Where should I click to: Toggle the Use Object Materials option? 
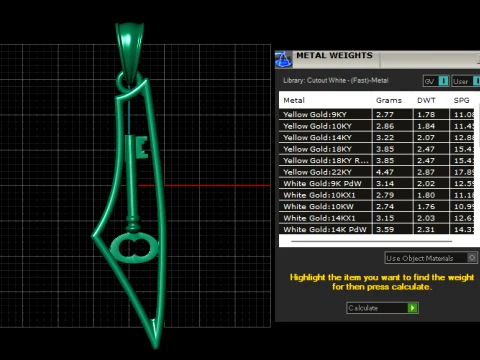431,258
